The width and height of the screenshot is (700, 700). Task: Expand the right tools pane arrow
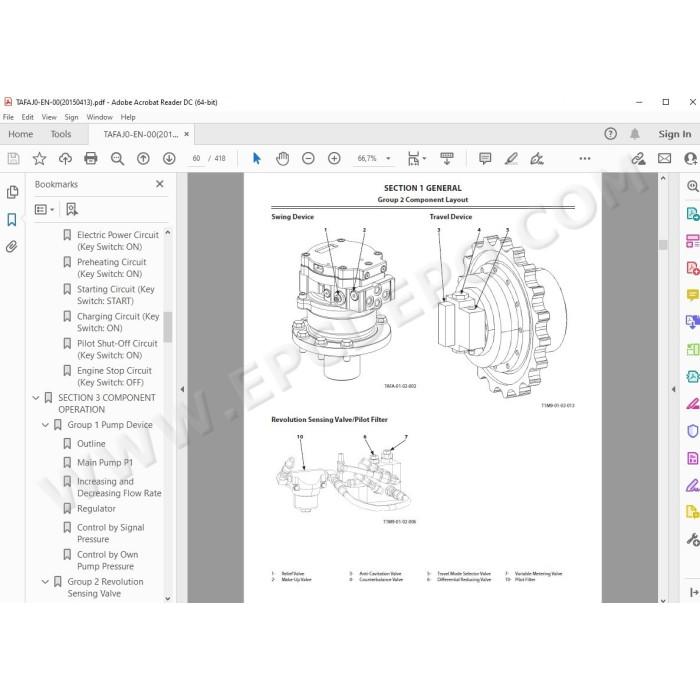tap(673, 389)
